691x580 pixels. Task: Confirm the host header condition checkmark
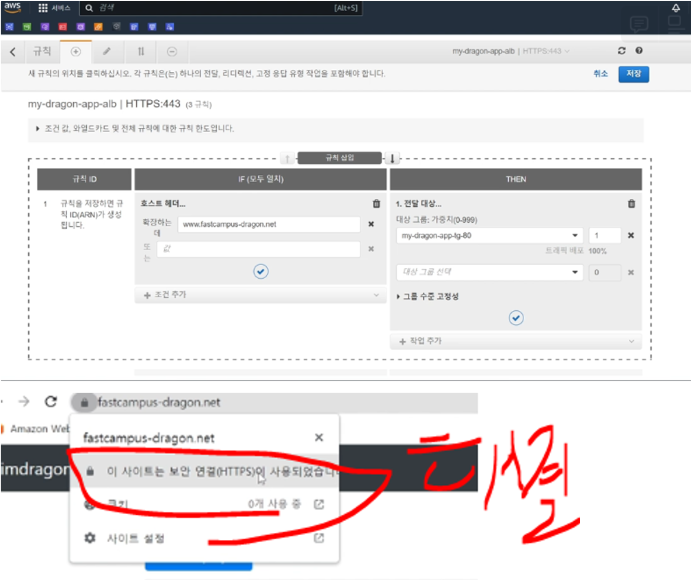pyautogui.click(x=261, y=271)
